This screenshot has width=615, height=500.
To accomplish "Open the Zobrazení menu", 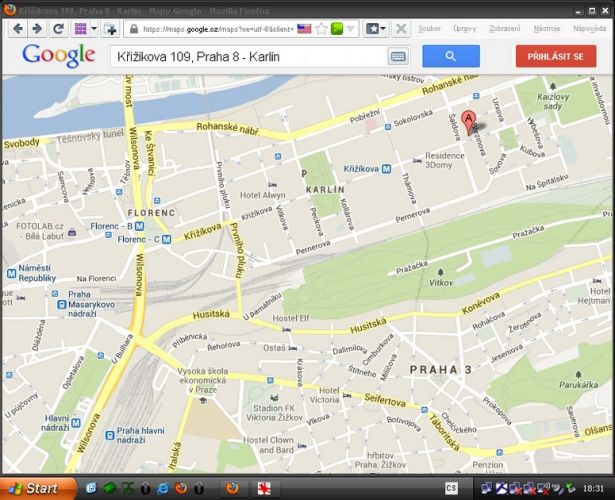I will (504, 29).
